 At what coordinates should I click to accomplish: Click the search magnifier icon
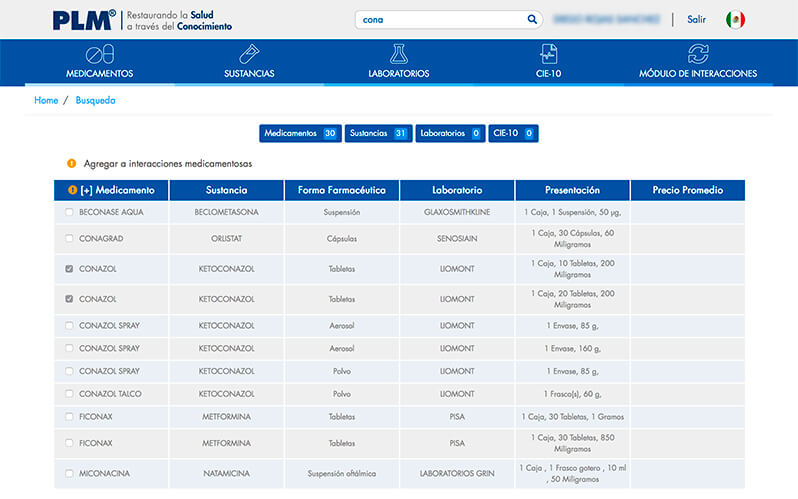point(532,19)
